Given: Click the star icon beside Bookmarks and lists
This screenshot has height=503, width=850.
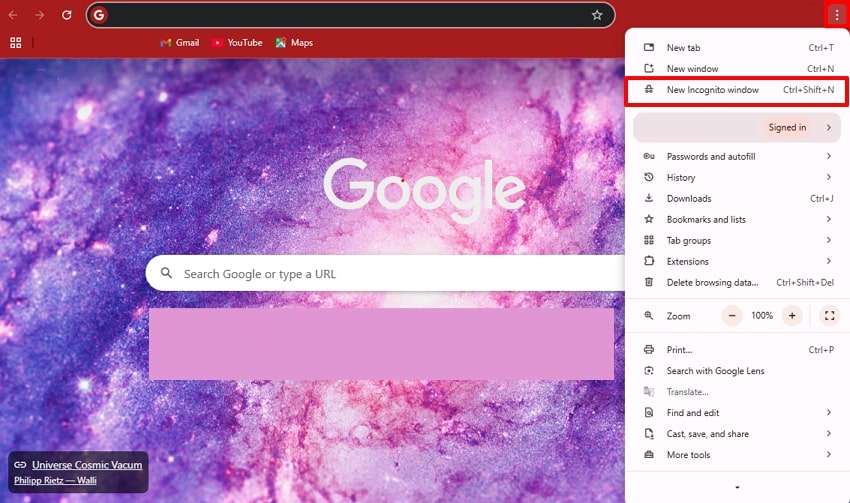Looking at the screenshot, I should click(648, 220).
